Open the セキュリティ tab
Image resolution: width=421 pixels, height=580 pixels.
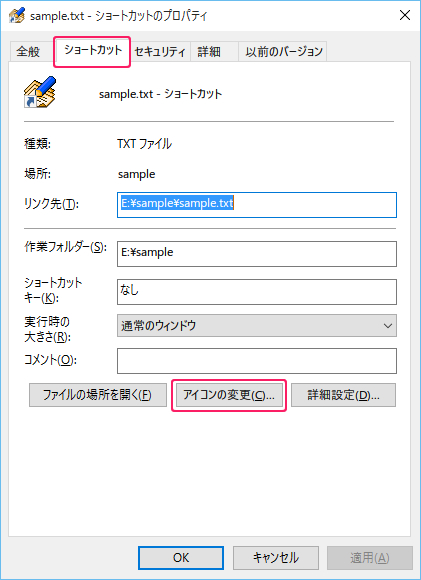tap(160, 51)
